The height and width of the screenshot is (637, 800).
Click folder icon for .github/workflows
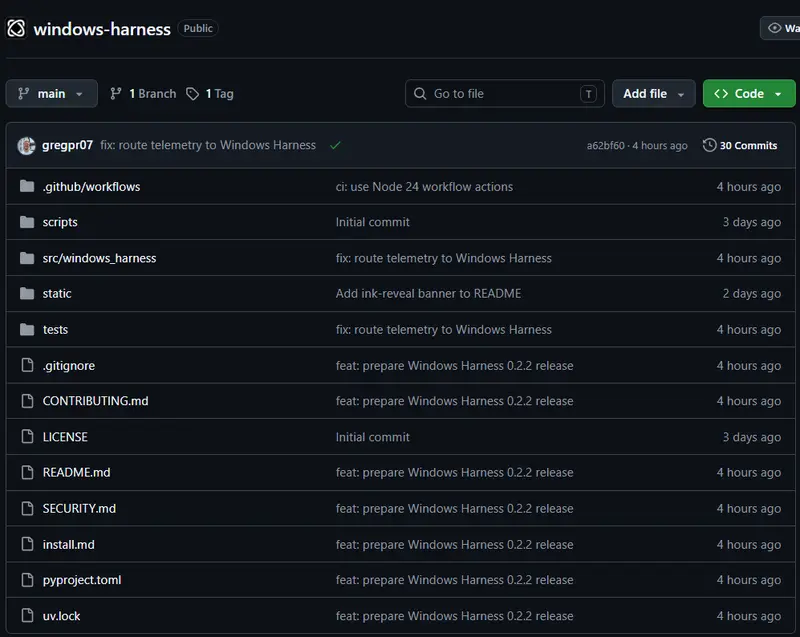coord(27,186)
